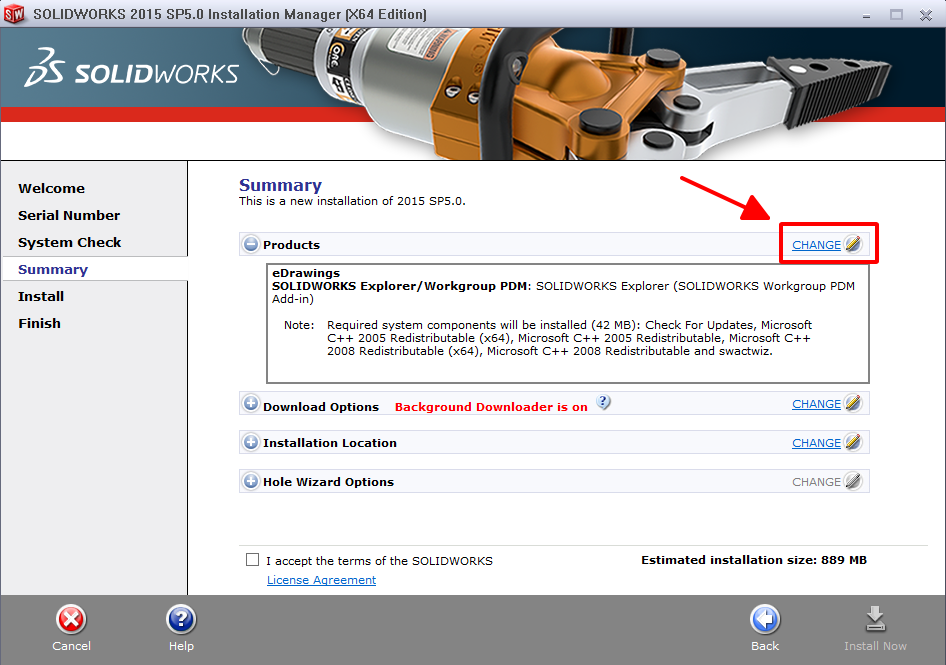Image resolution: width=946 pixels, height=665 pixels.
Task: Expand the Hole Wizard Options section
Action: 250,482
